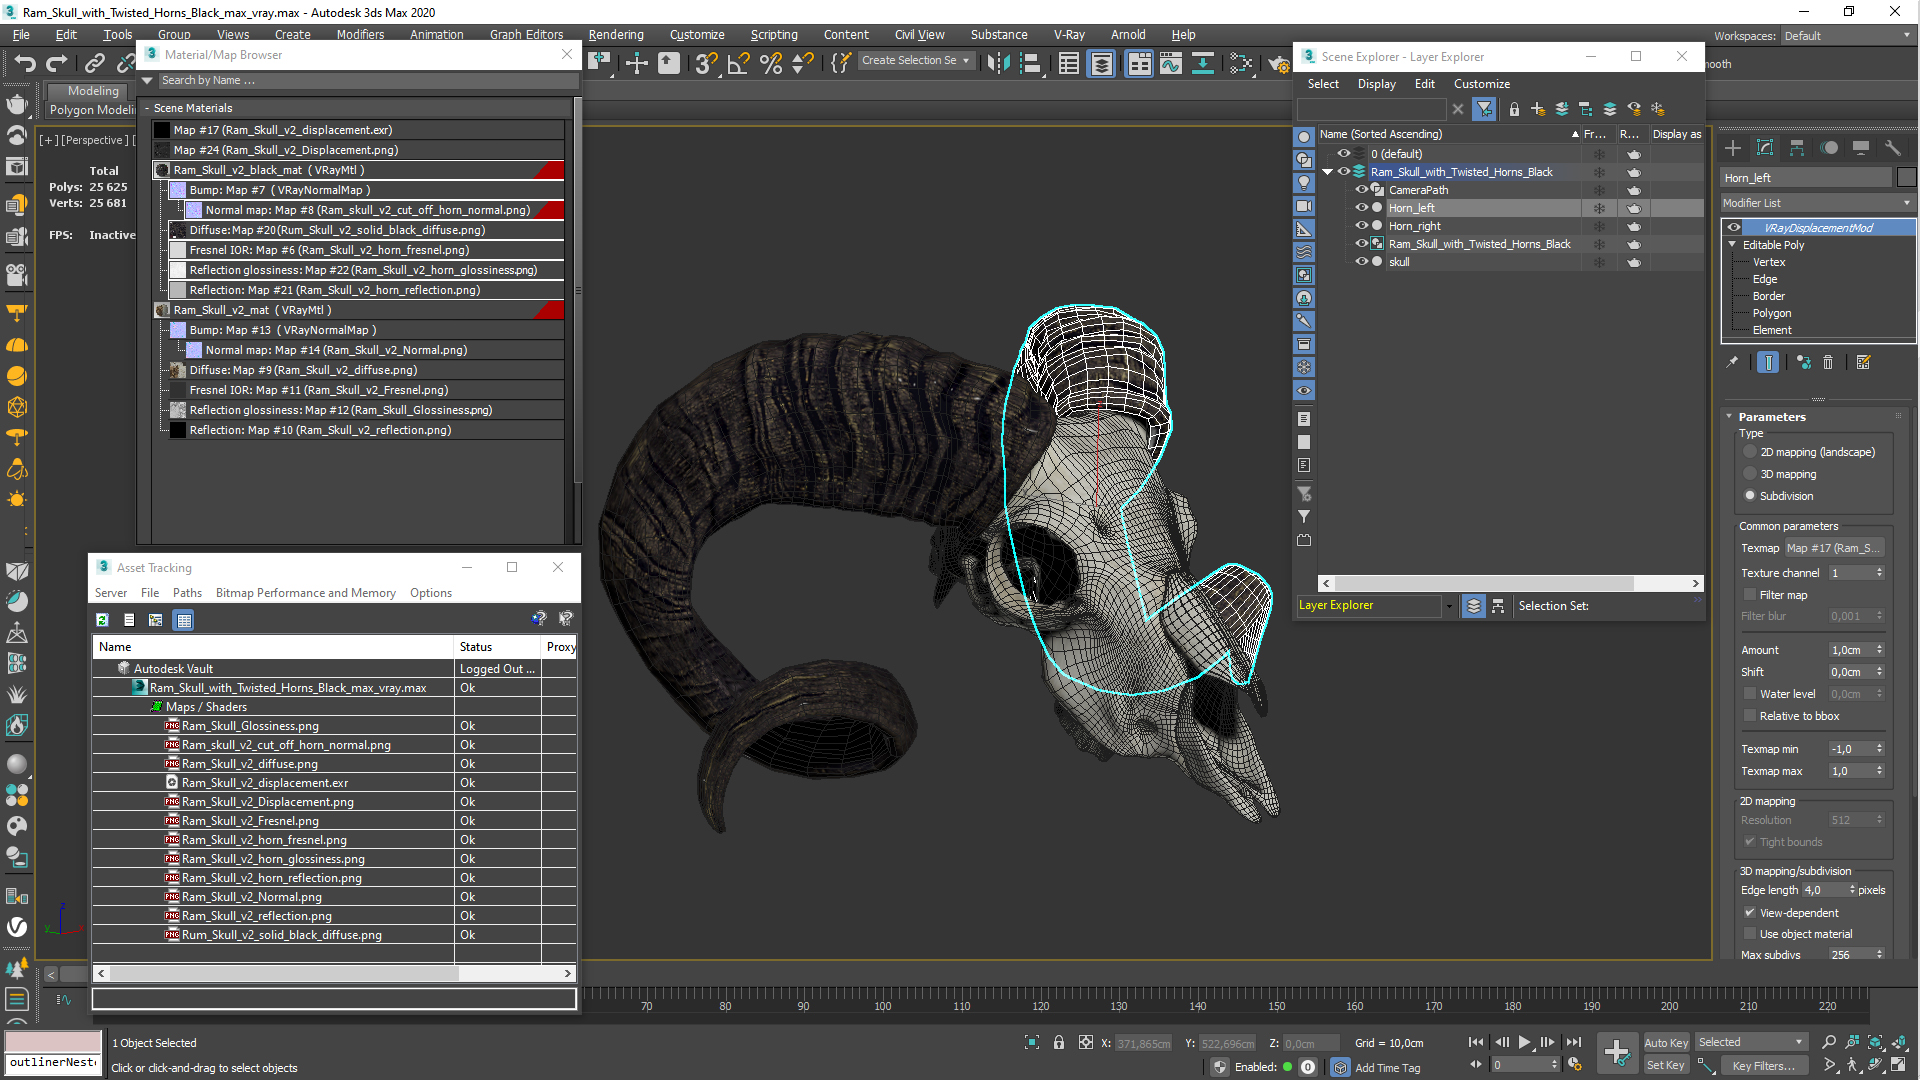This screenshot has width=1920, height=1080.
Task: Activate the Percent Snap toggle icon
Action: (771, 64)
